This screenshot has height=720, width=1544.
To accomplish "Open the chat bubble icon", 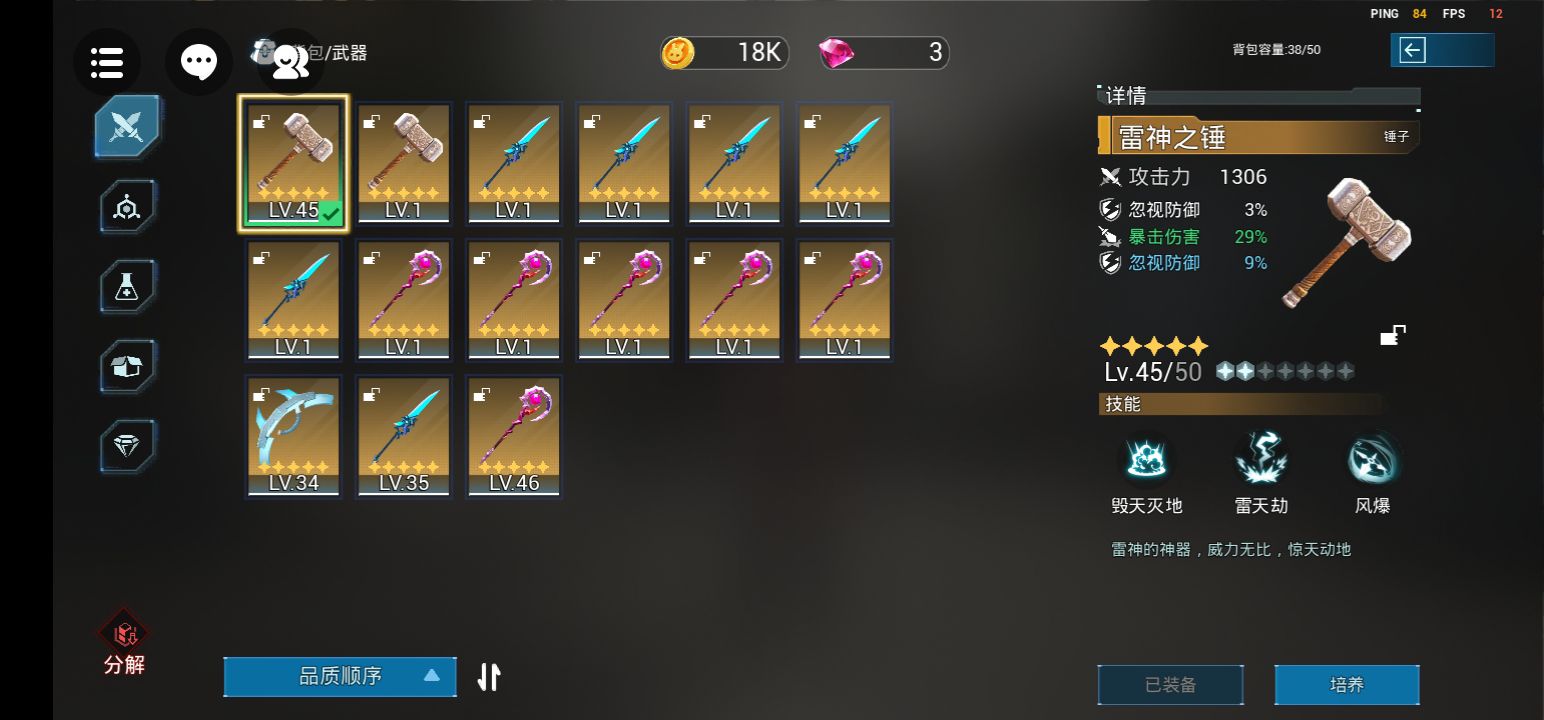I will pyautogui.click(x=199, y=62).
